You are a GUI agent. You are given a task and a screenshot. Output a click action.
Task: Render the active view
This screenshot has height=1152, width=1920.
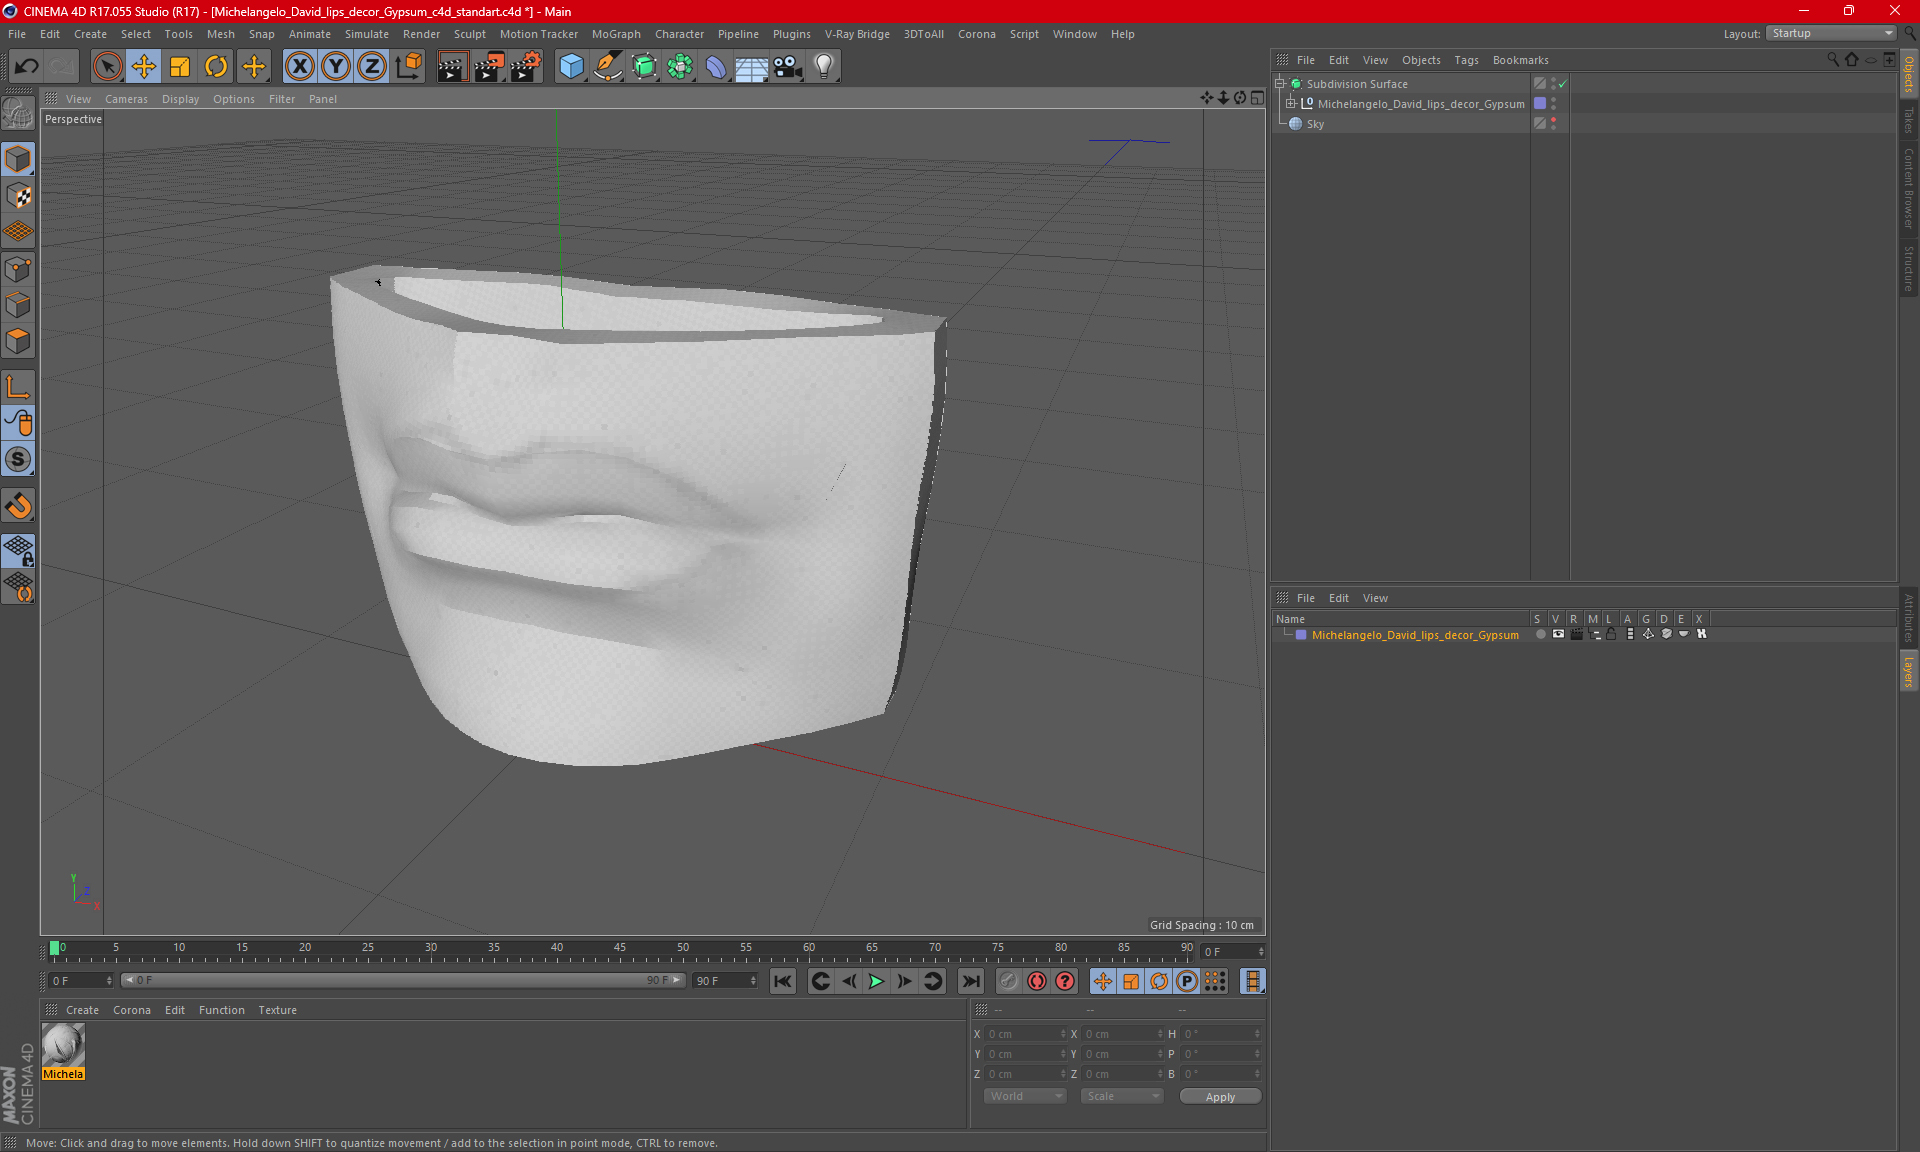tap(452, 66)
